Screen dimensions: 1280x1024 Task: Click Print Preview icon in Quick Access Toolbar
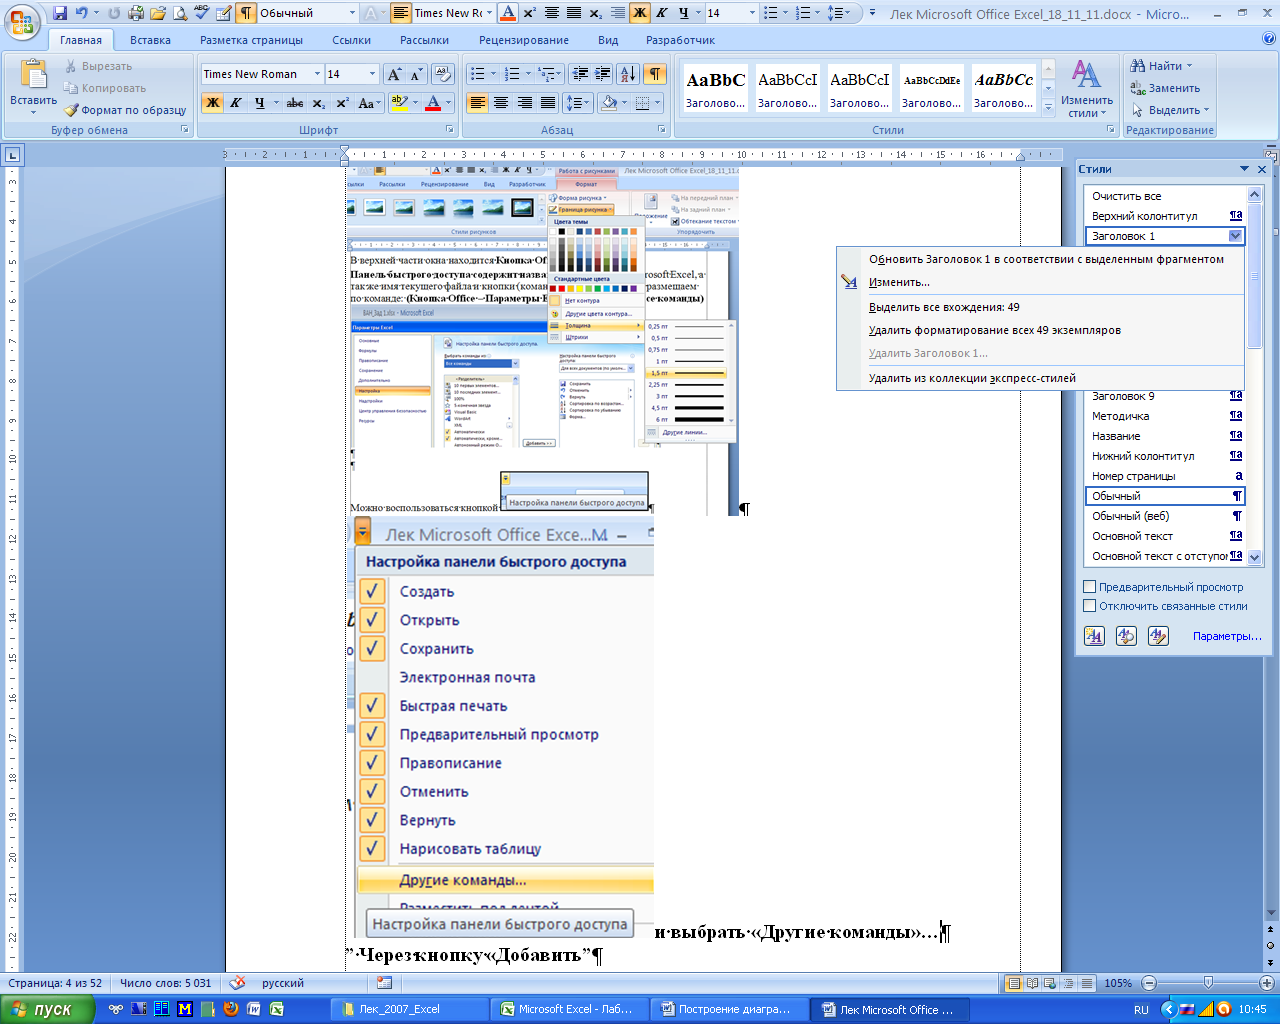click(x=179, y=13)
